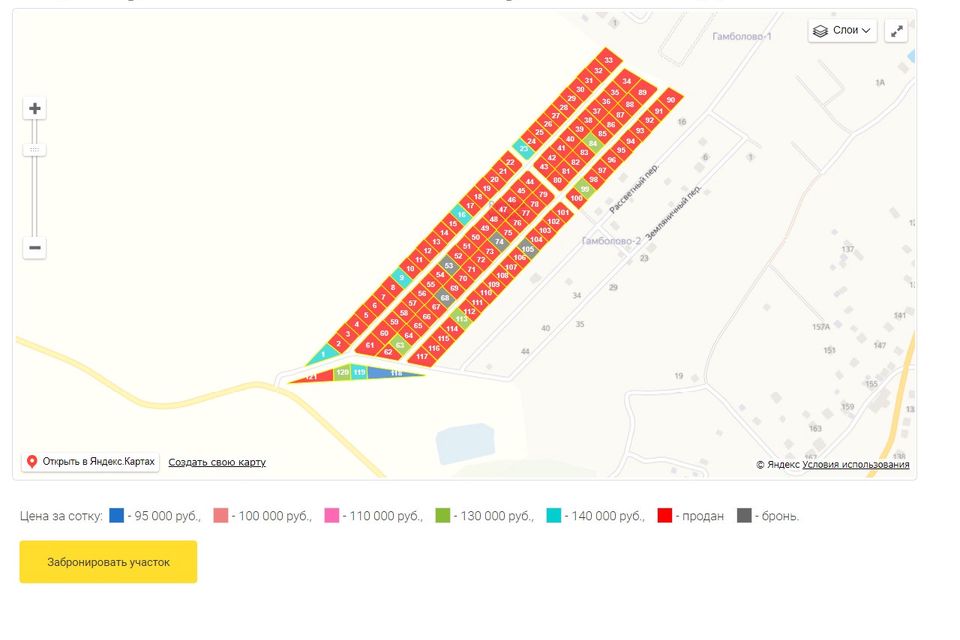The height and width of the screenshot is (640, 960).
Task: Zoom out the map with minus button
Action: pyautogui.click(x=35, y=247)
